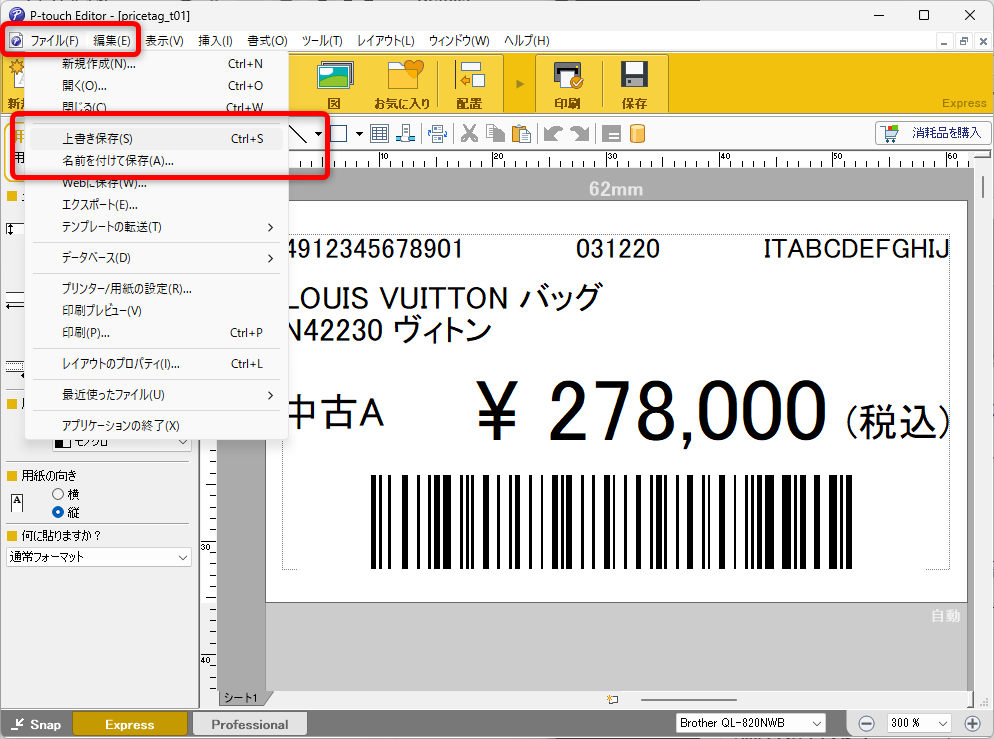Insert a table with the grid icon
The height and width of the screenshot is (739, 994).
(379, 134)
